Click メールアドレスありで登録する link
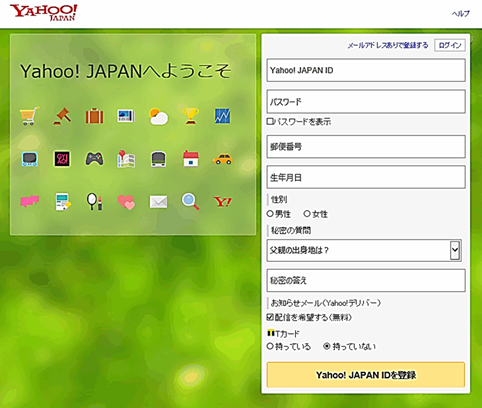 388,45
